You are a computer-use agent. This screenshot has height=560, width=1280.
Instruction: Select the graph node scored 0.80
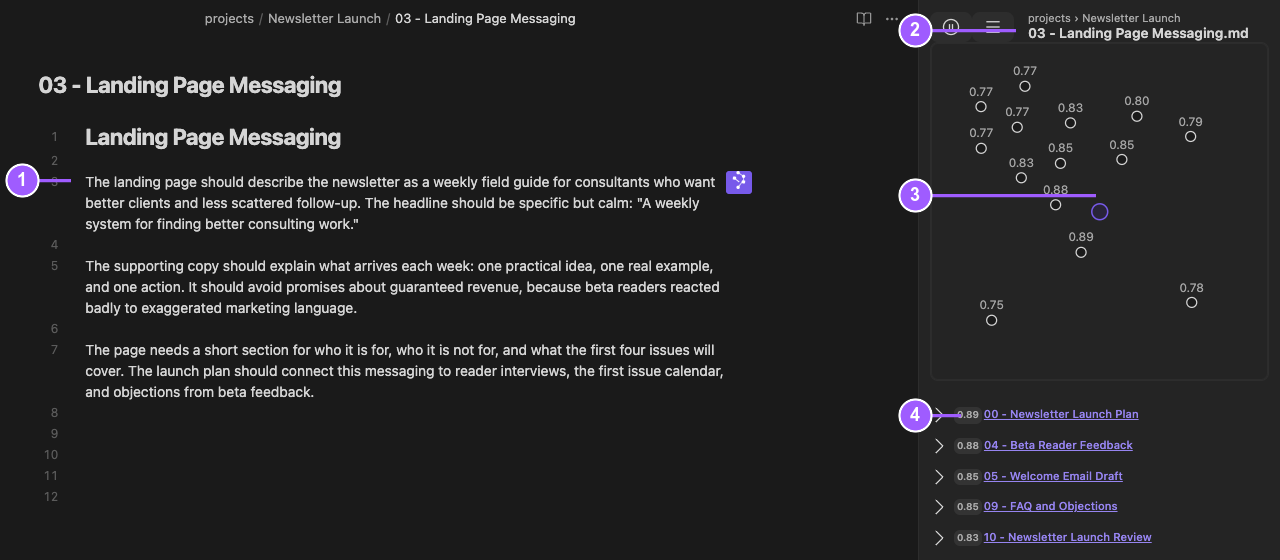tap(1137, 117)
